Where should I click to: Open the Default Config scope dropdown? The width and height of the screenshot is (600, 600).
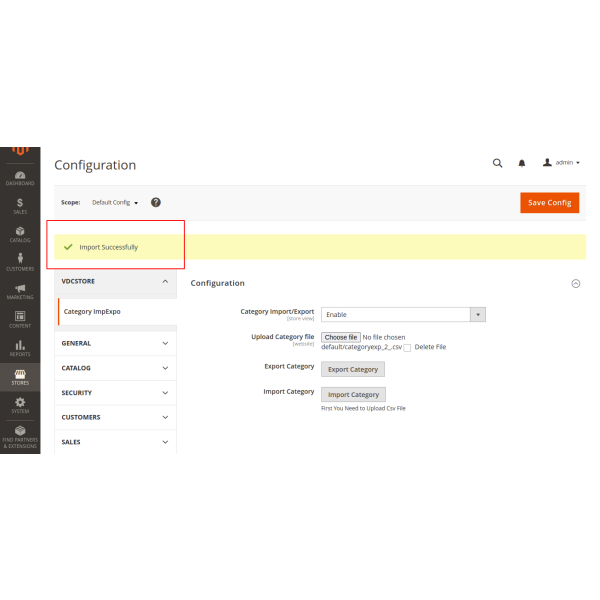coord(115,203)
